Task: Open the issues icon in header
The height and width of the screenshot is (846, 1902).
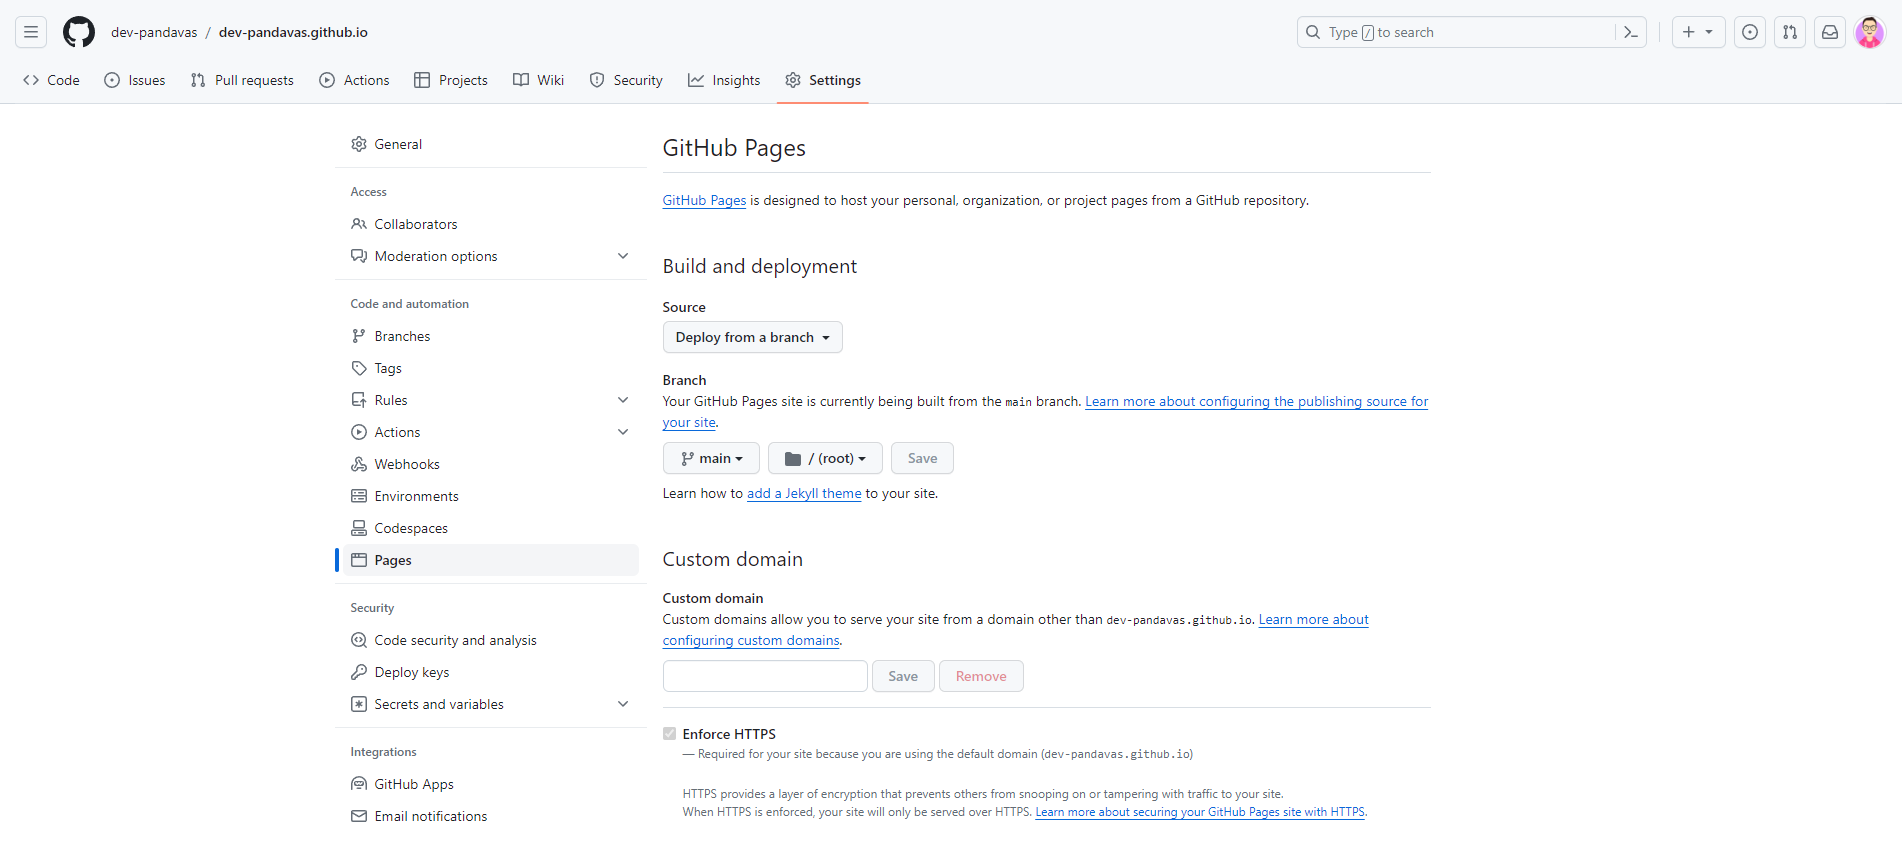Action: tap(1750, 32)
